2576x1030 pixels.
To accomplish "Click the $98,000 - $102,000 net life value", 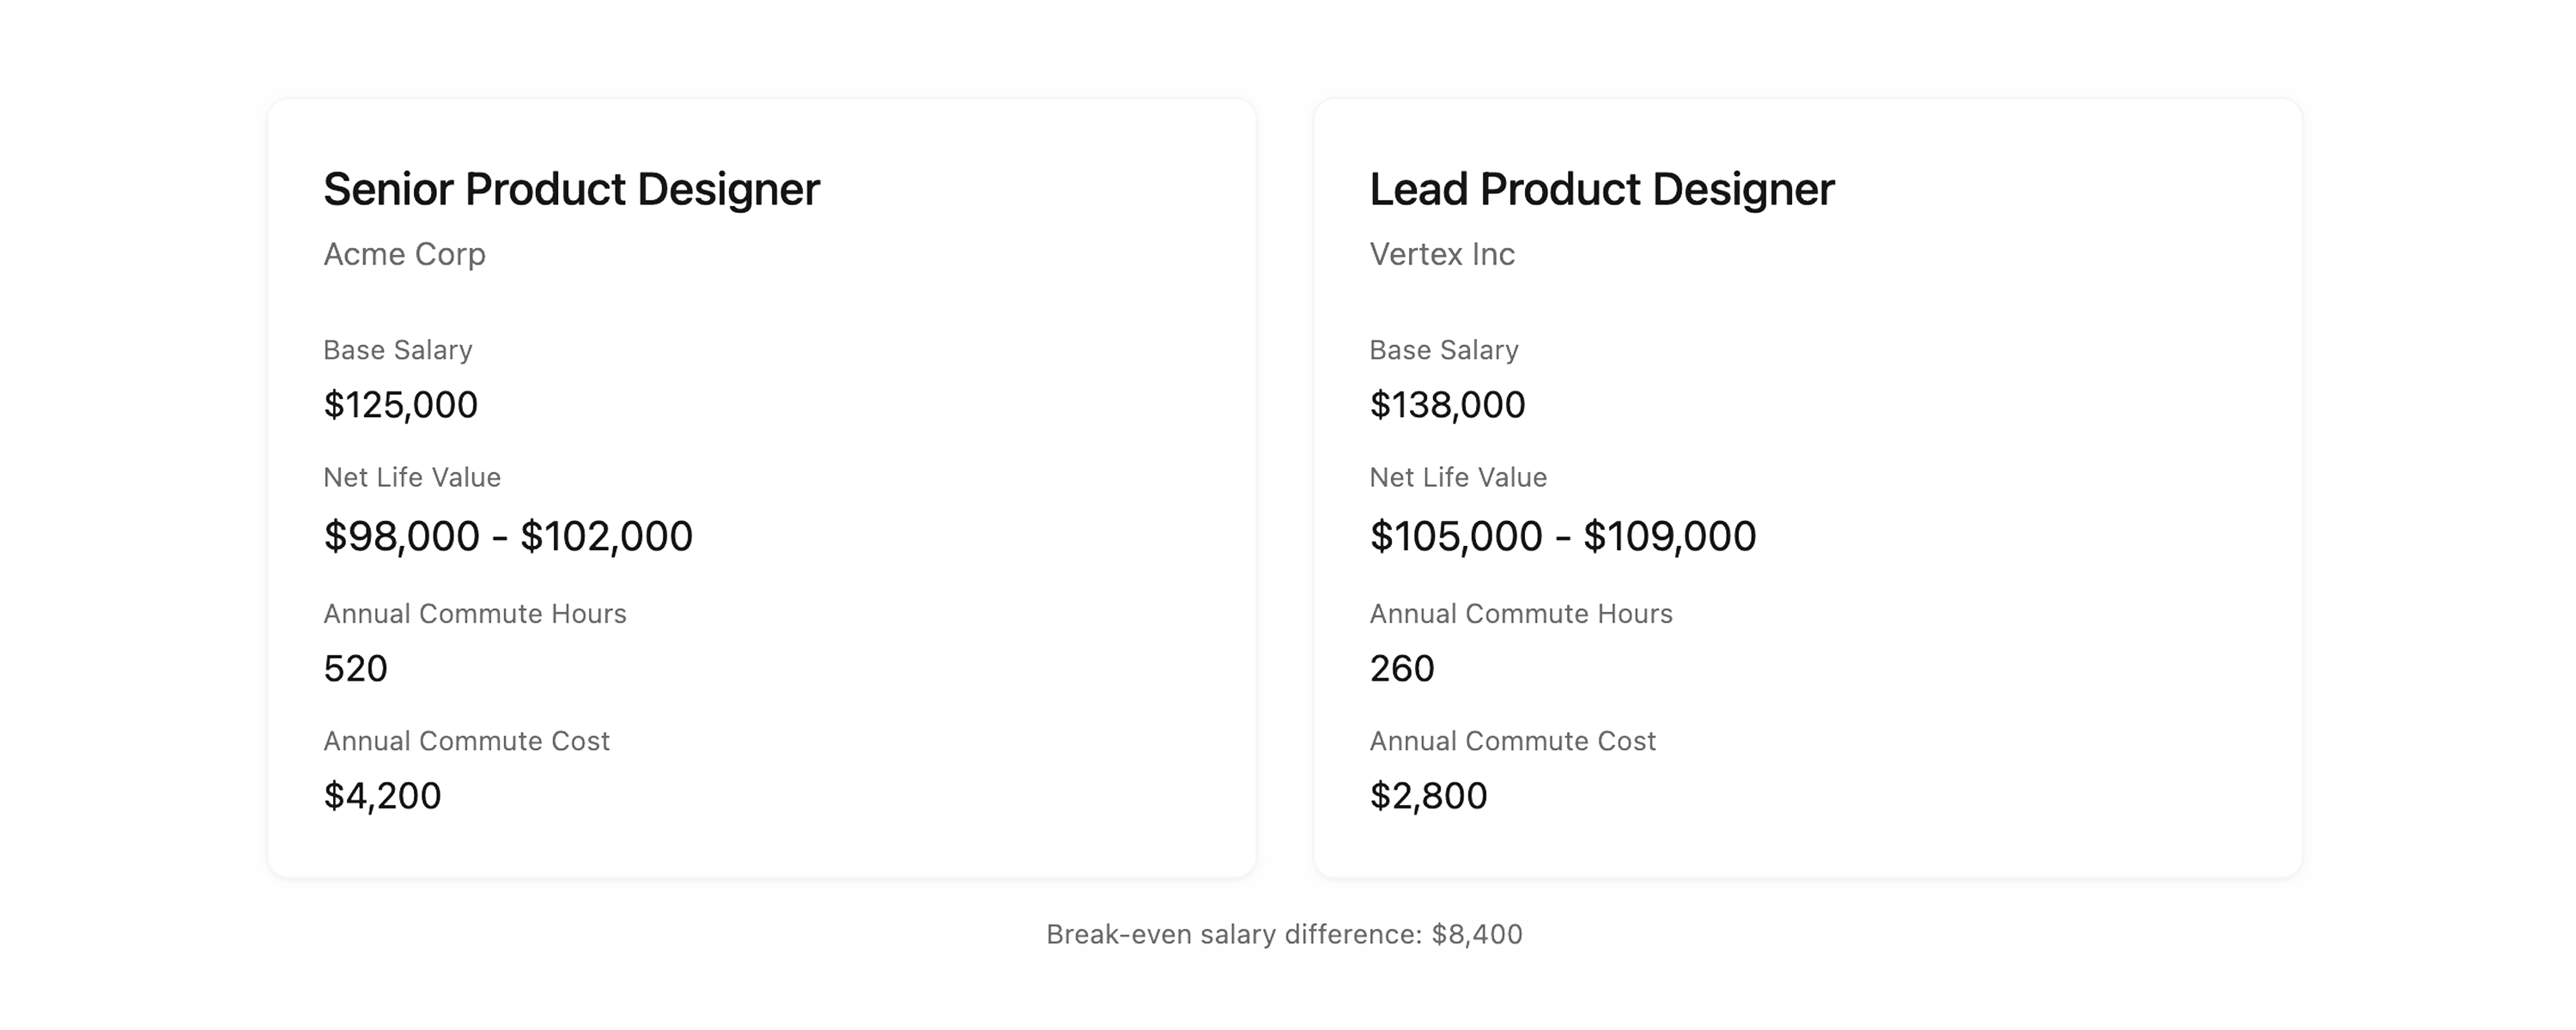I will click(x=507, y=536).
